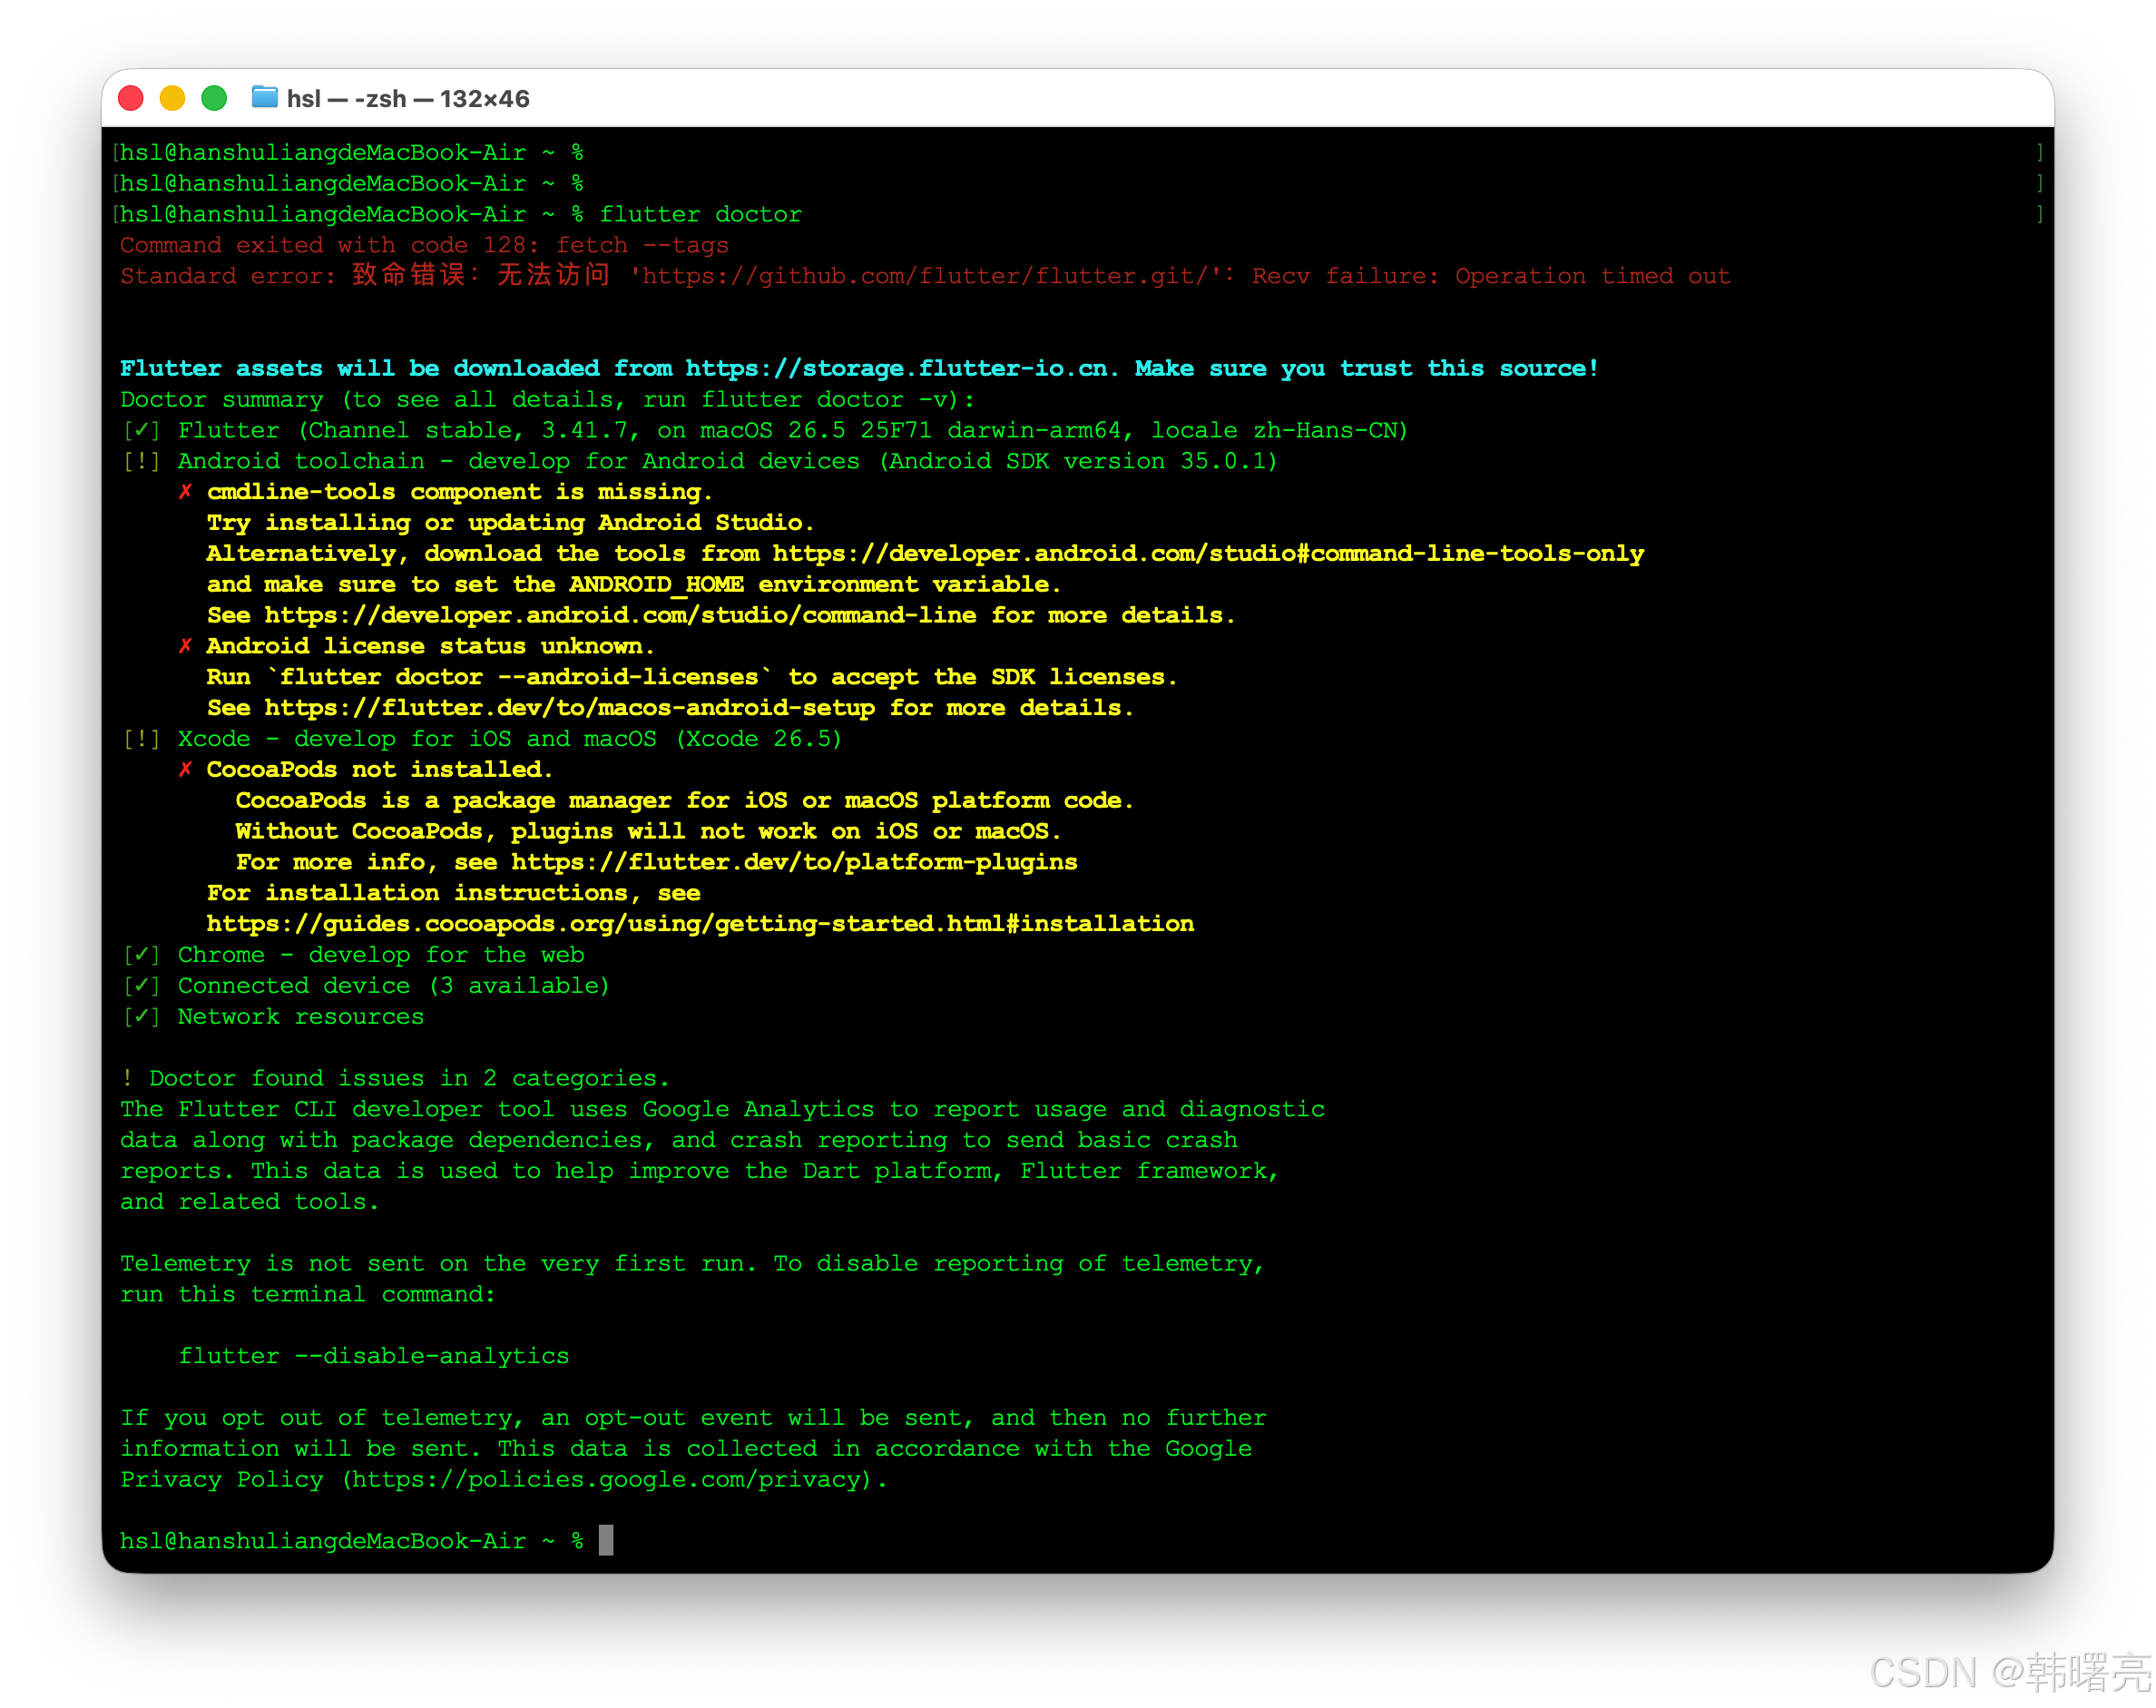Click the developer.android.com command-line-tools-only URL
This screenshot has width=2156, height=1708.
tap(1208, 554)
